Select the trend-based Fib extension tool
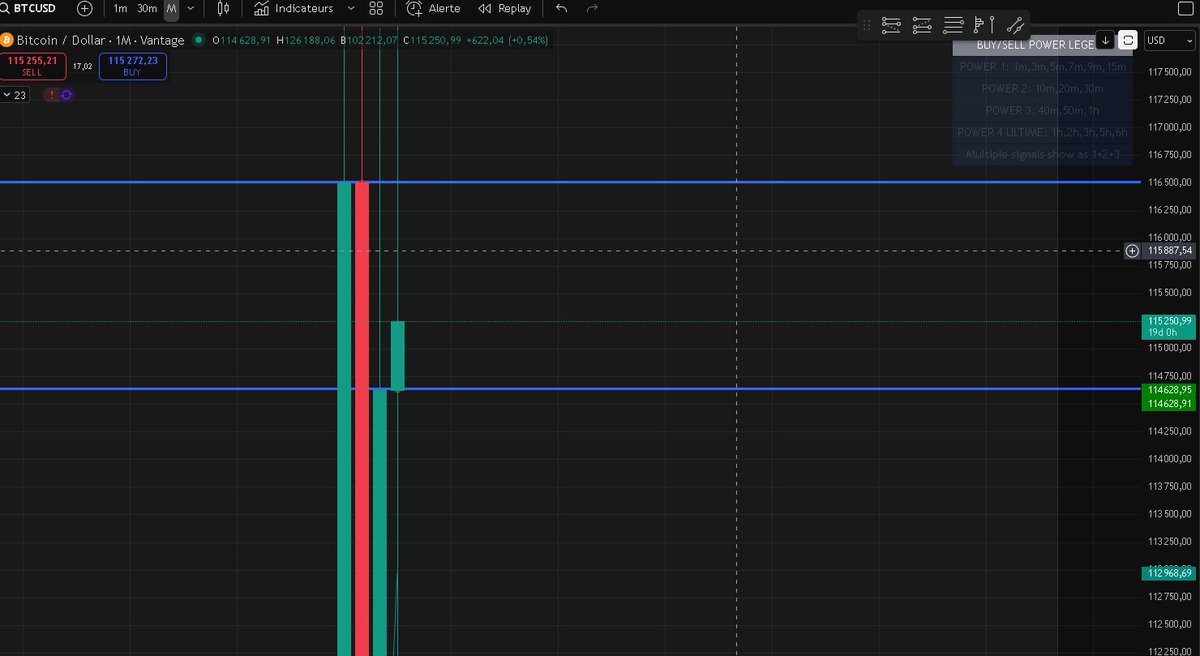This screenshot has height=656, width=1200. click(922, 25)
